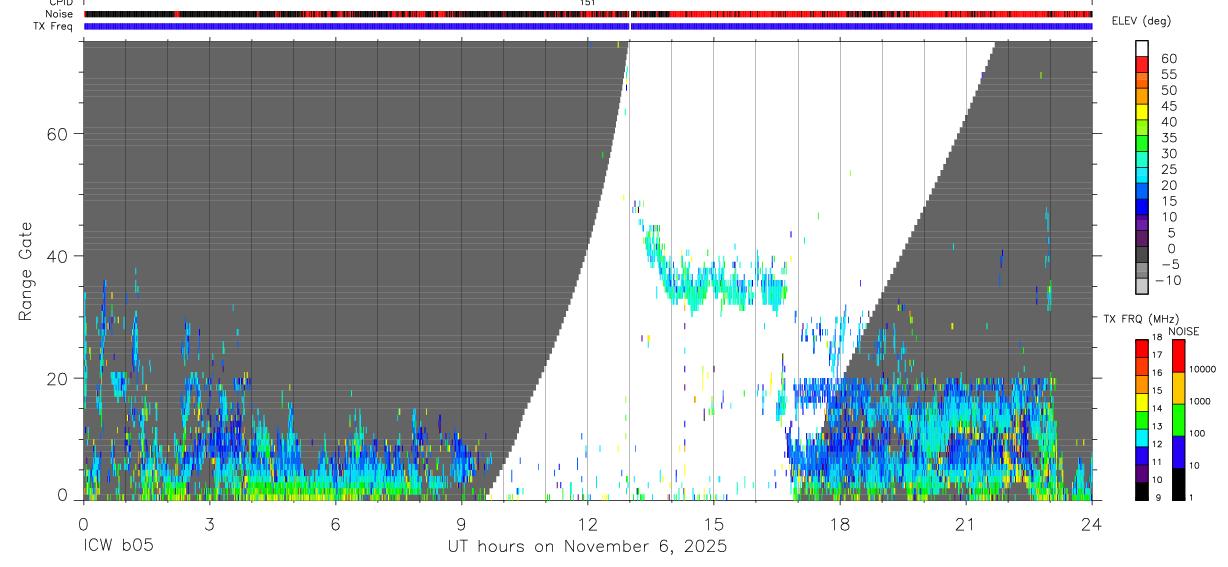Viewport: 1228px width, 567px height.
Task: Click the Range Gate axis tick label '40'
Action: [x=56, y=256]
